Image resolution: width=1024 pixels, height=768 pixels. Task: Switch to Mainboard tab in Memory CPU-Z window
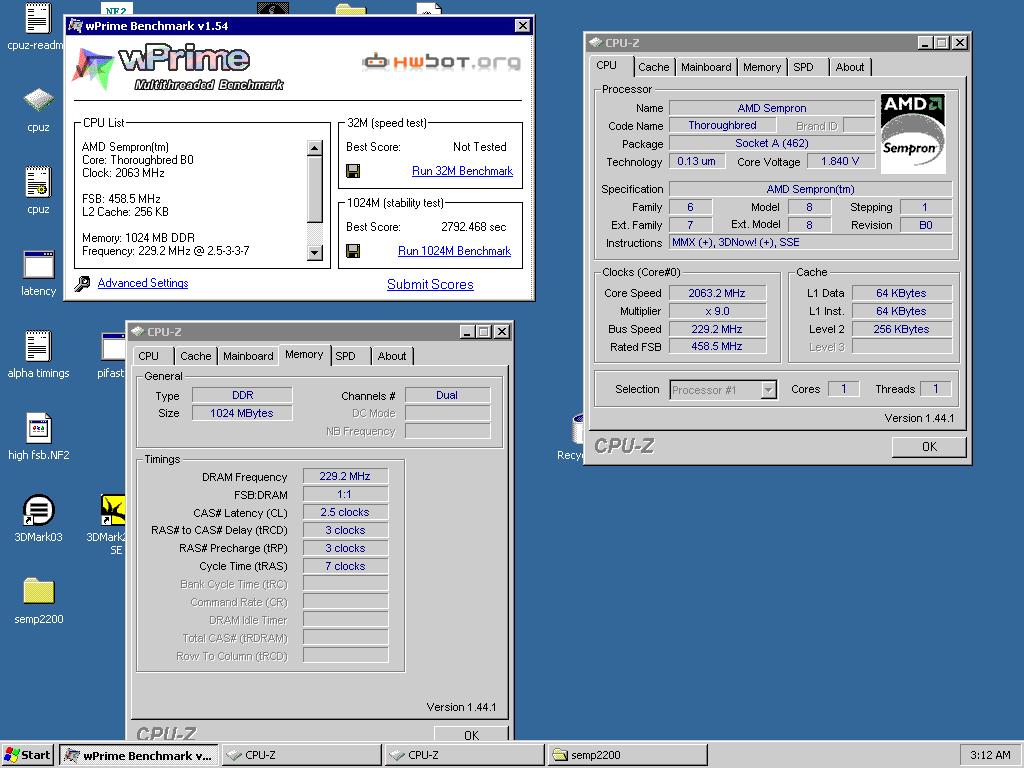(248, 357)
